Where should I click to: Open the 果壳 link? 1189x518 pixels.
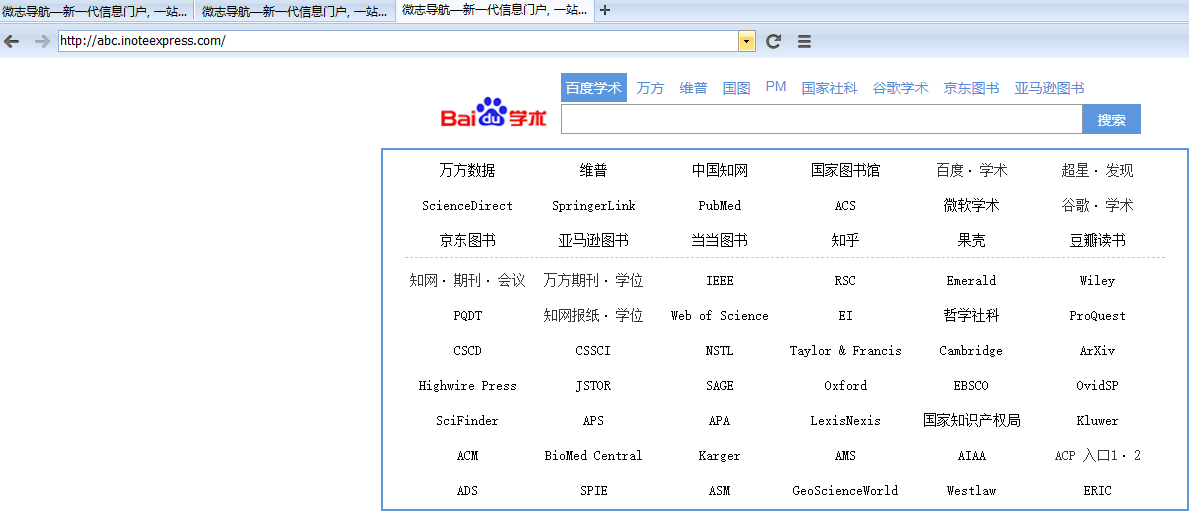pyautogui.click(x=971, y=240)
